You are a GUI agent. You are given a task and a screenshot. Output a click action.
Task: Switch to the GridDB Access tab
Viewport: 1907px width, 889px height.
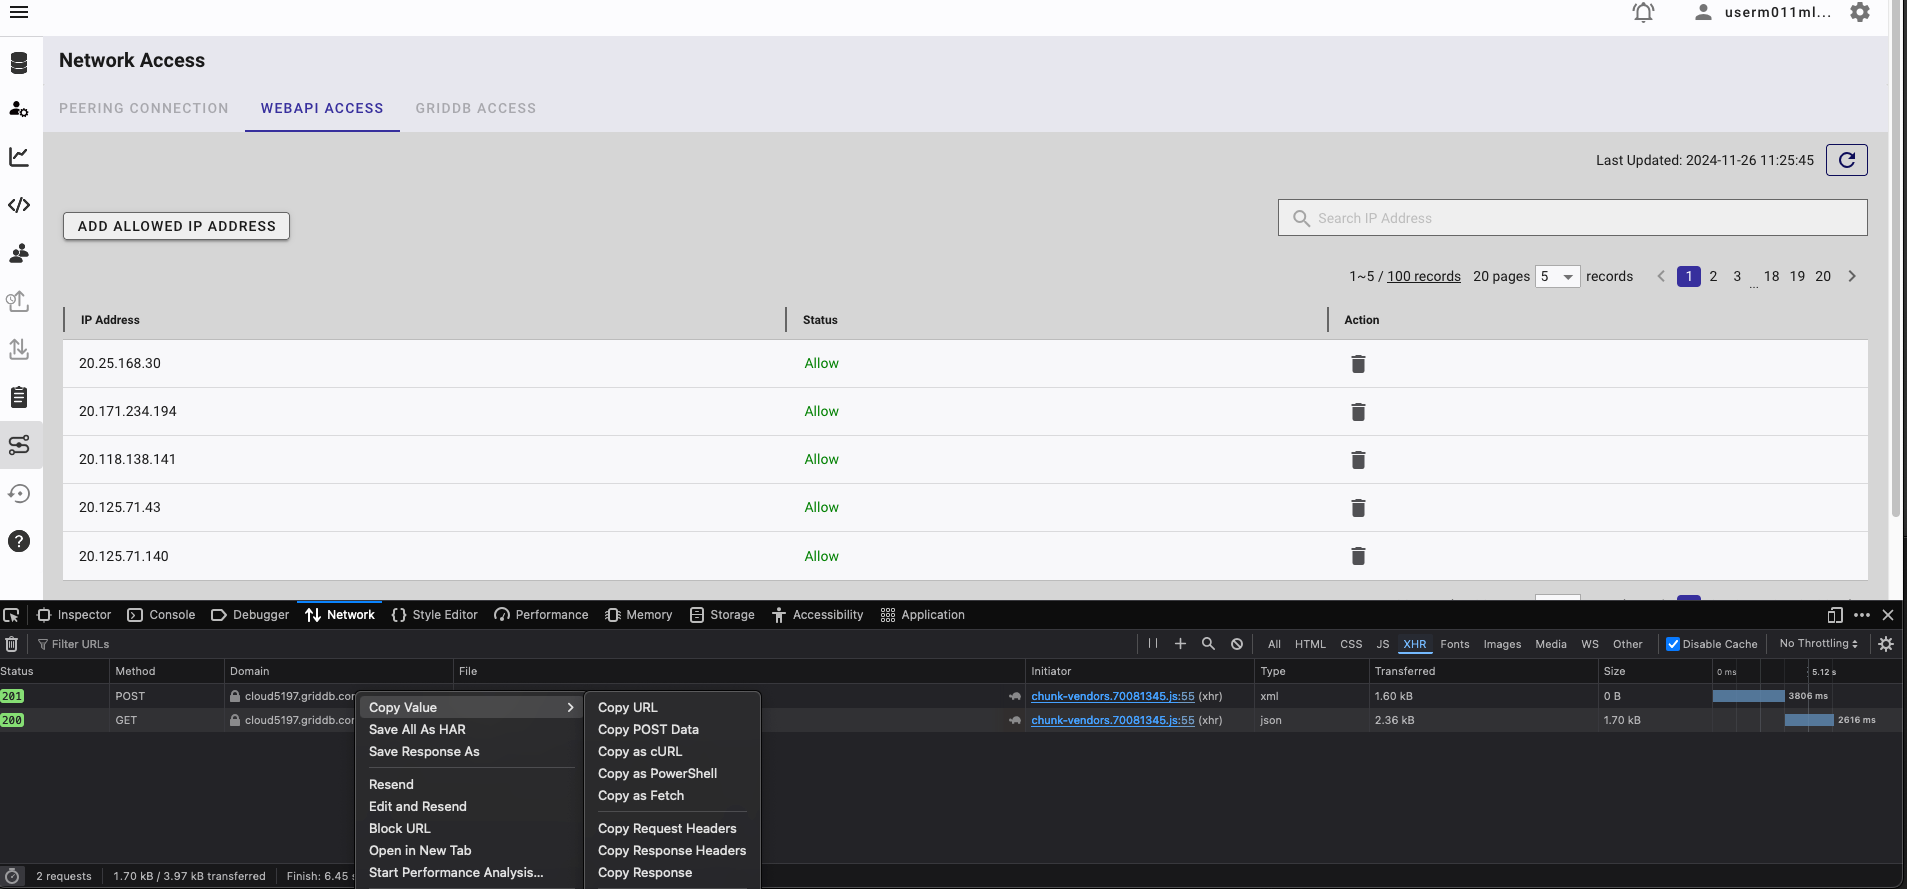tap(475, 108)
